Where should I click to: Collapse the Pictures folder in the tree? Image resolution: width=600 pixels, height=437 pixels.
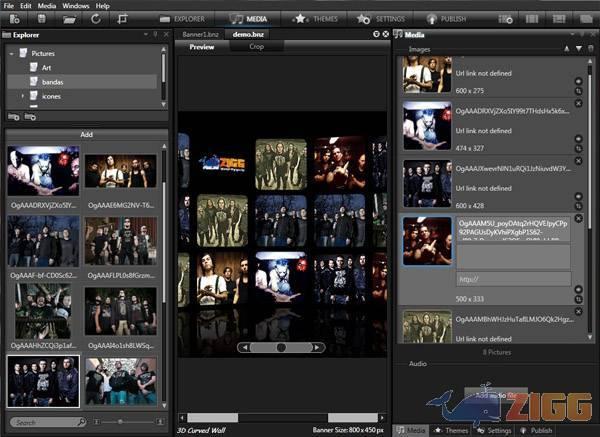click(12, 53)
